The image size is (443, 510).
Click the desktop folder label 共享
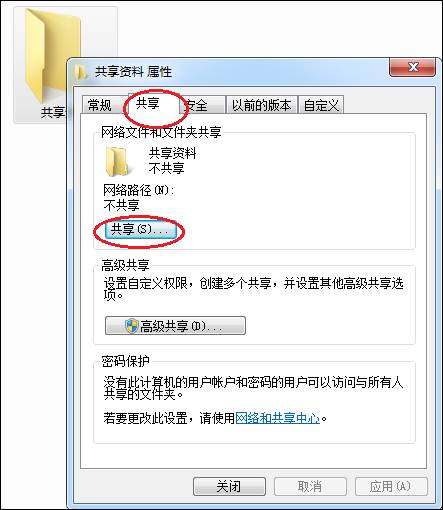53,112
